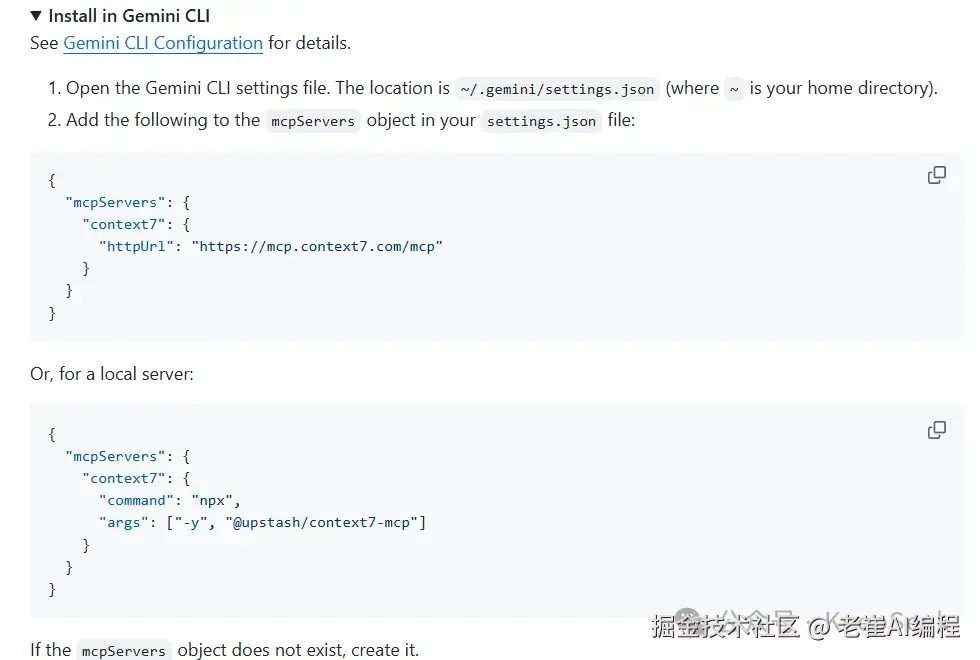Copy the httpUrl JSON snippet using copy icon
This screenshot has width=980, height=660.
pyautogui.click(x=936, y=175)
